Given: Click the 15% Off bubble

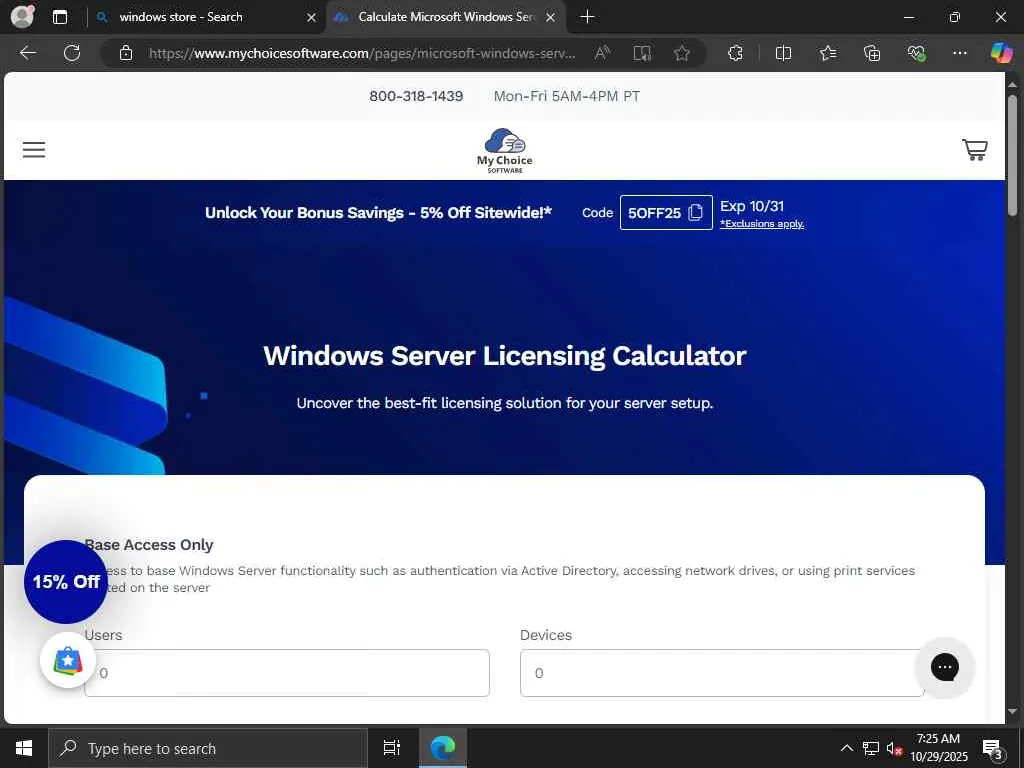Looking at the screenshot, I should click(x=66, y=581).
